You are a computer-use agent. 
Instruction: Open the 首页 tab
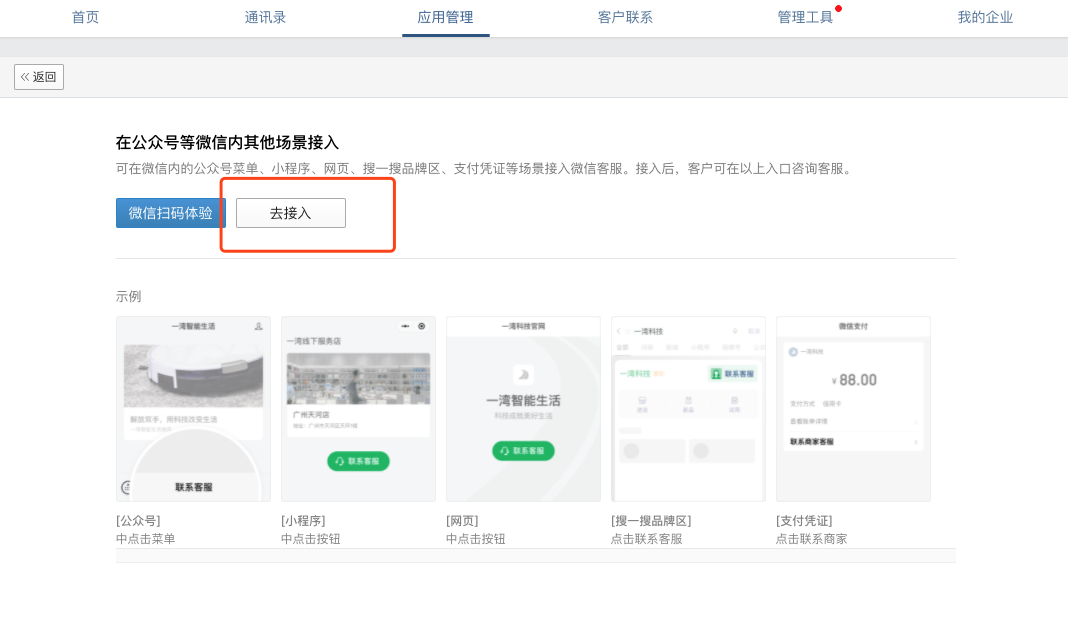click(85, 17)
